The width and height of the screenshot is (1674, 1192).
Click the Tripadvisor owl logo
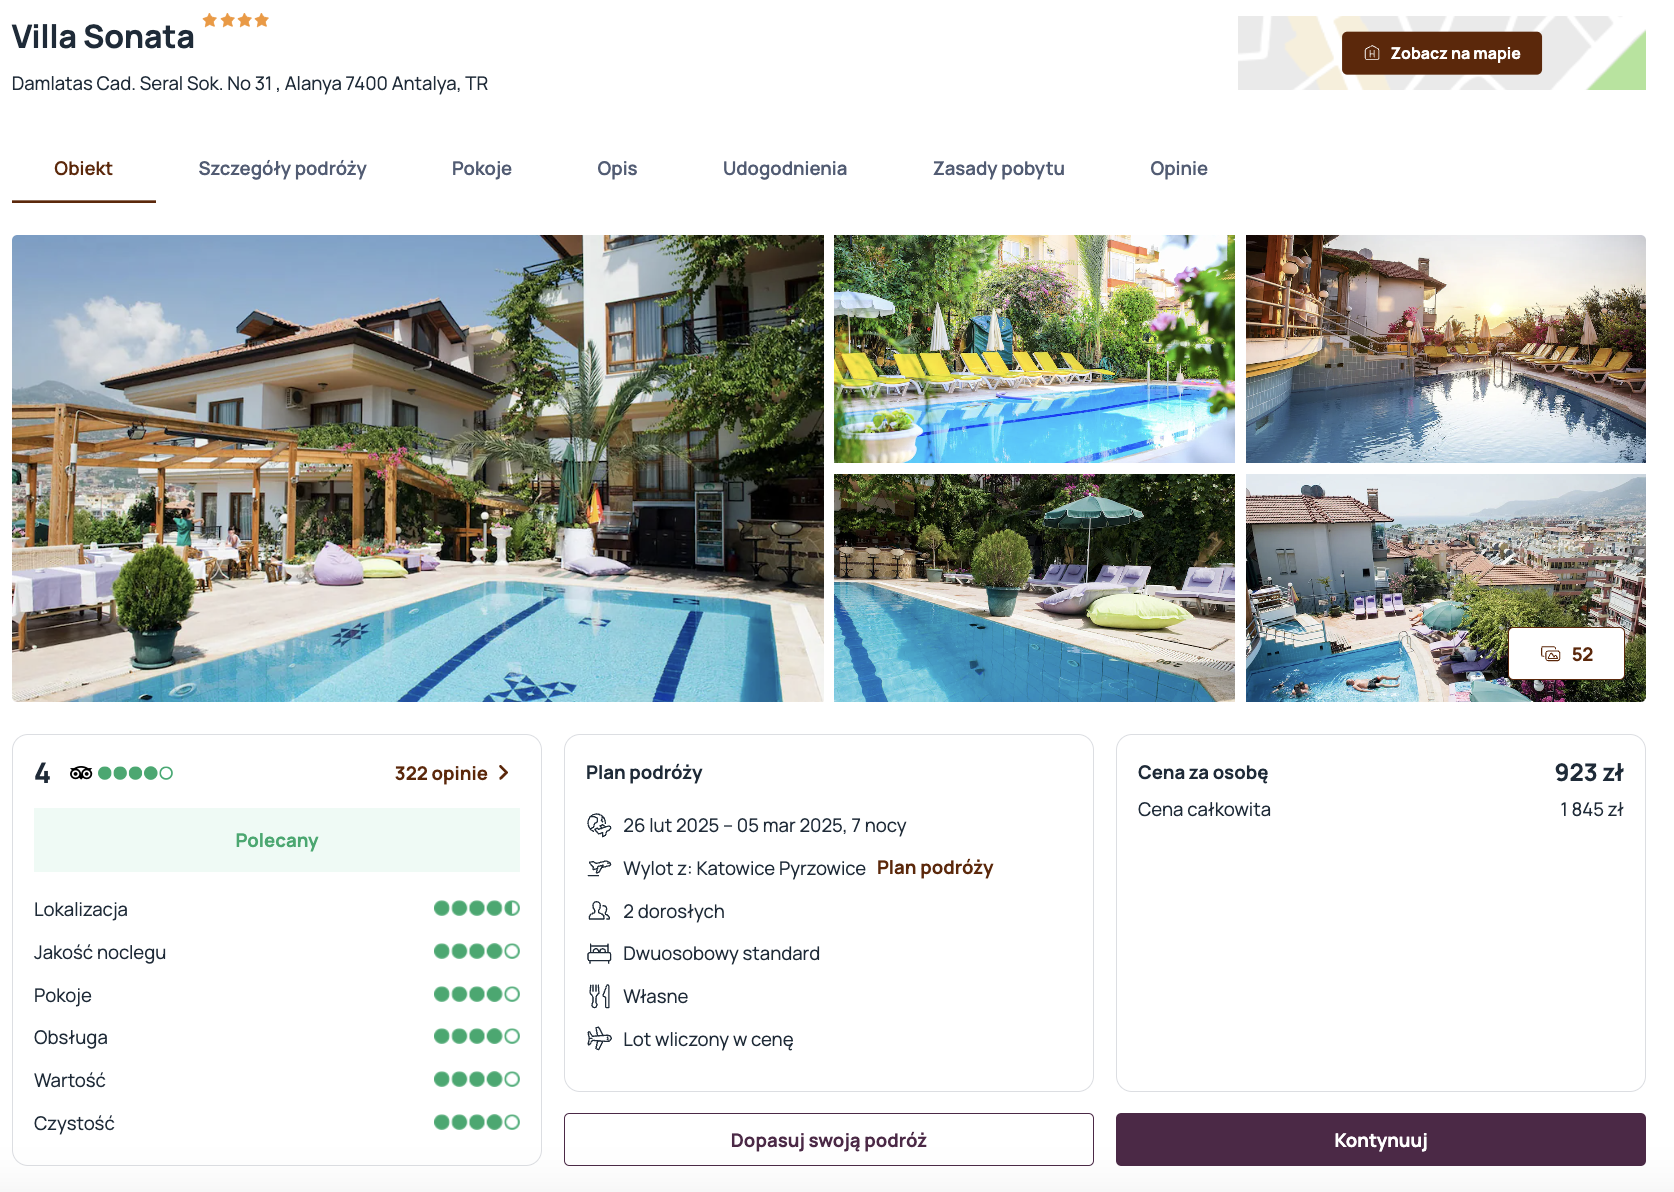click(81, 773)
